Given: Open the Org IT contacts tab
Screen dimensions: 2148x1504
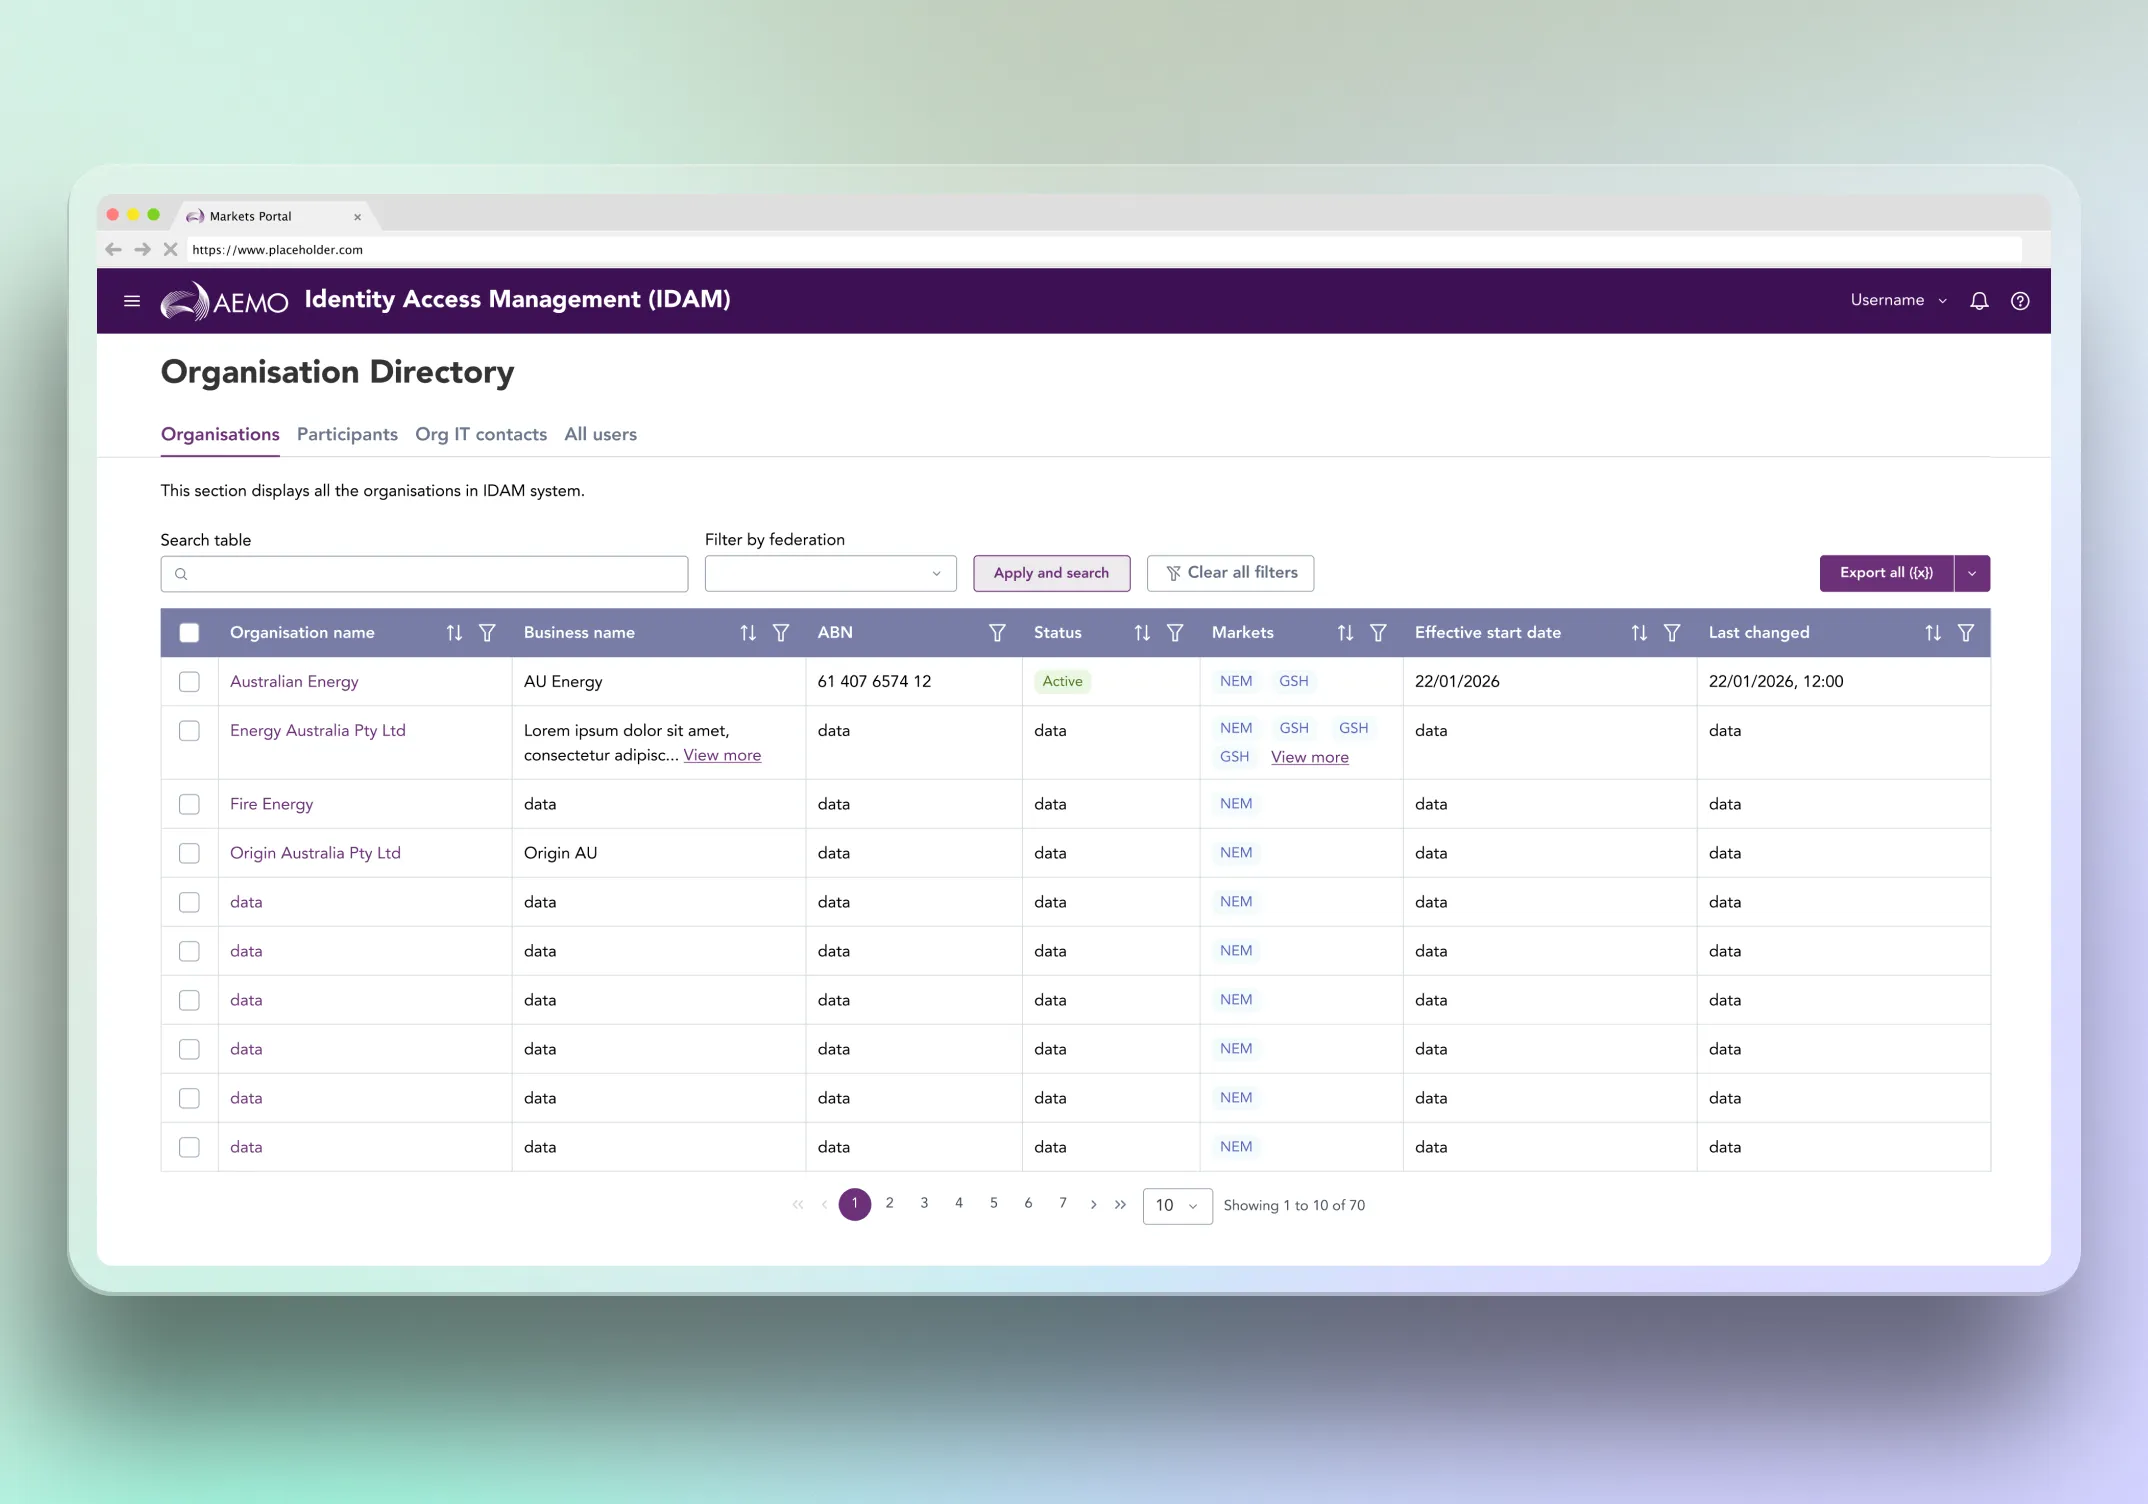Looking at the screenshot, I should click(481, 434).
